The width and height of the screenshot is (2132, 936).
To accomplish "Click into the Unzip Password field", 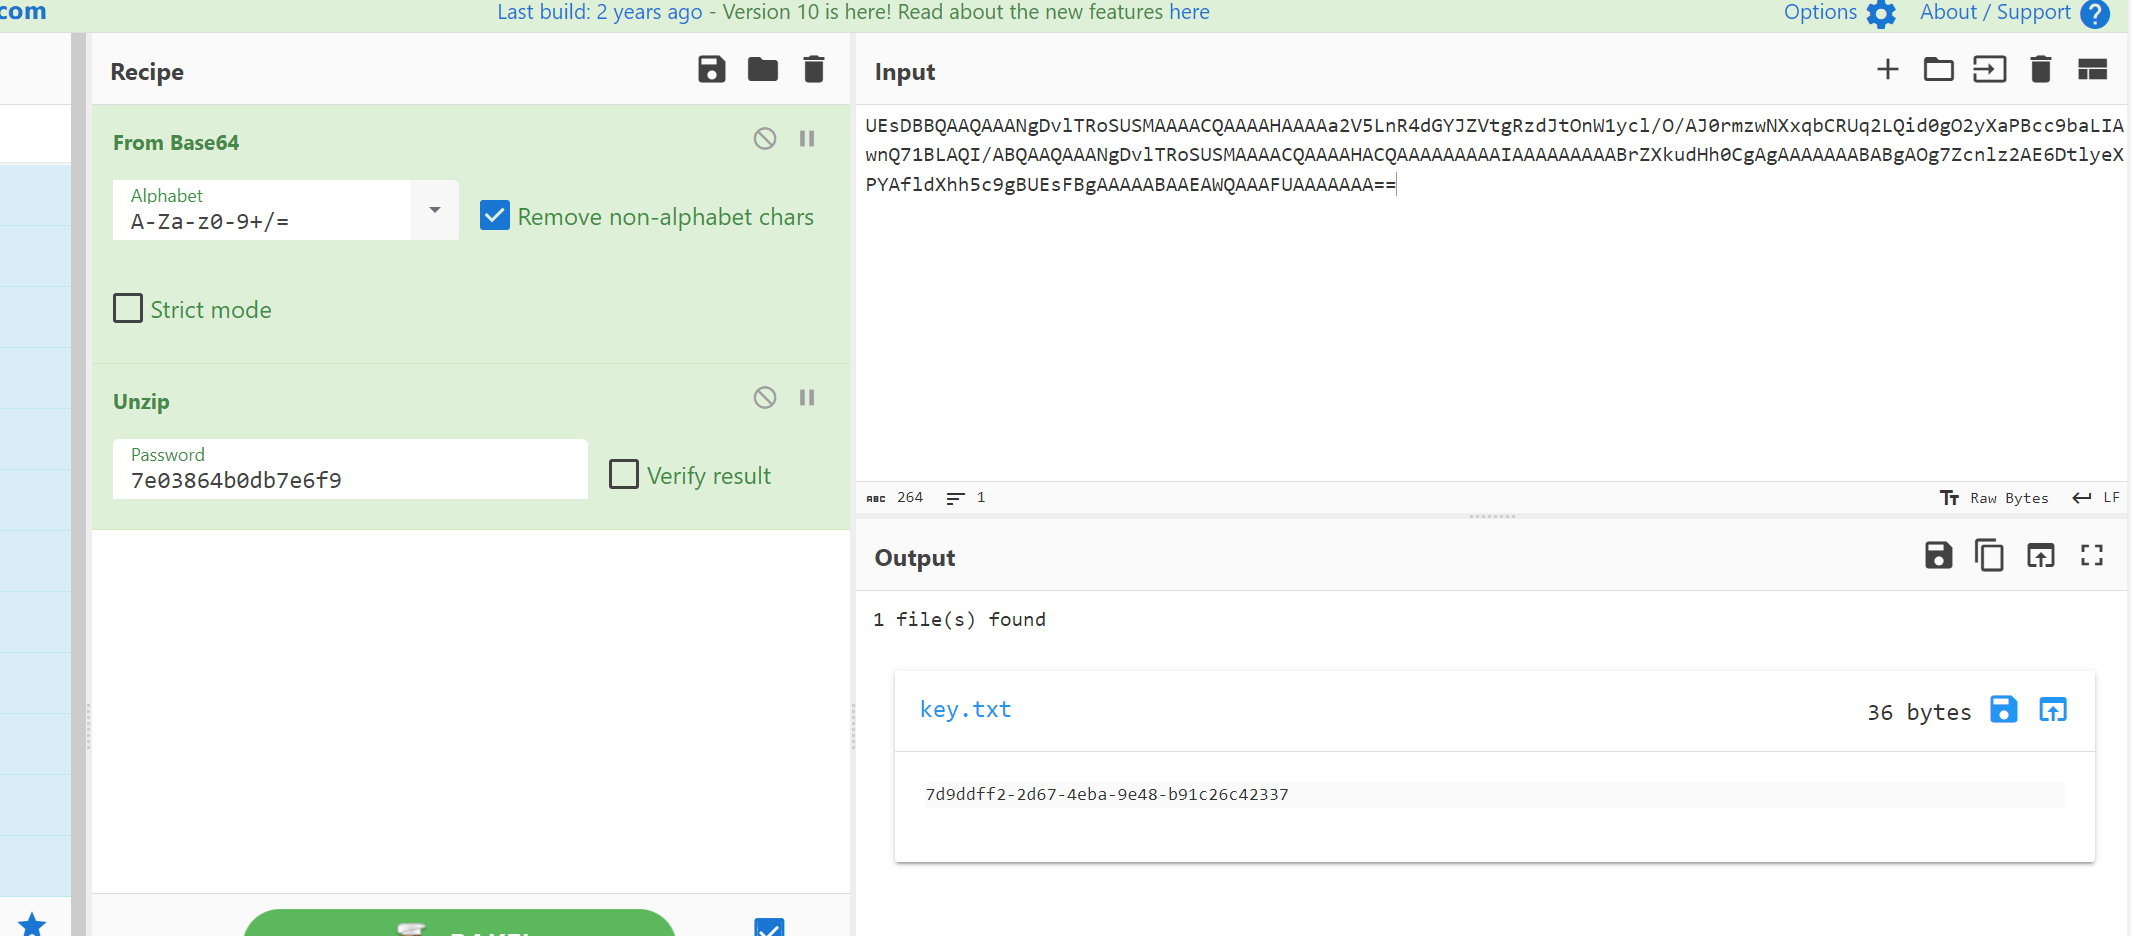I will 350,480.
